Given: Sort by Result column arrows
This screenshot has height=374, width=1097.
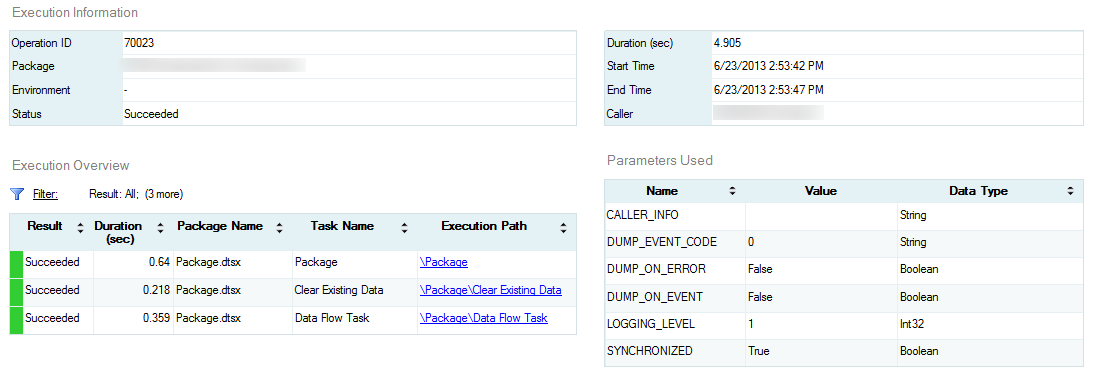Looking at the screenshot, I should [x=80, y=227].
